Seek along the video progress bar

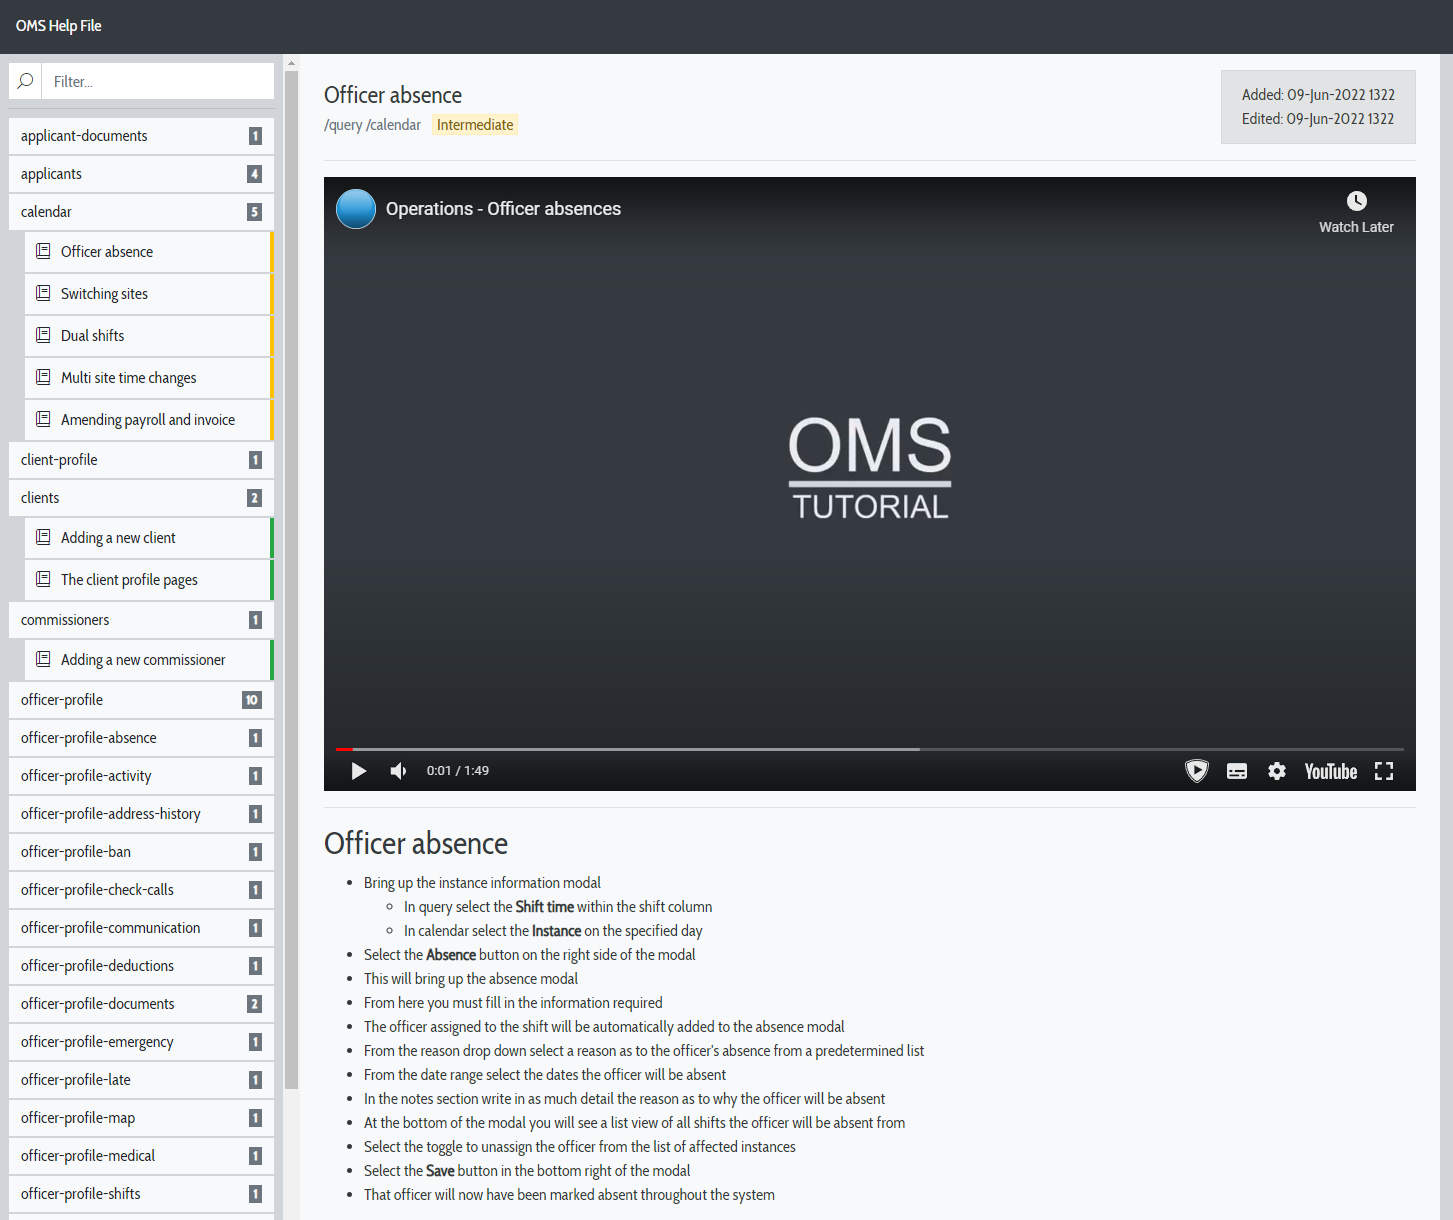869,748
